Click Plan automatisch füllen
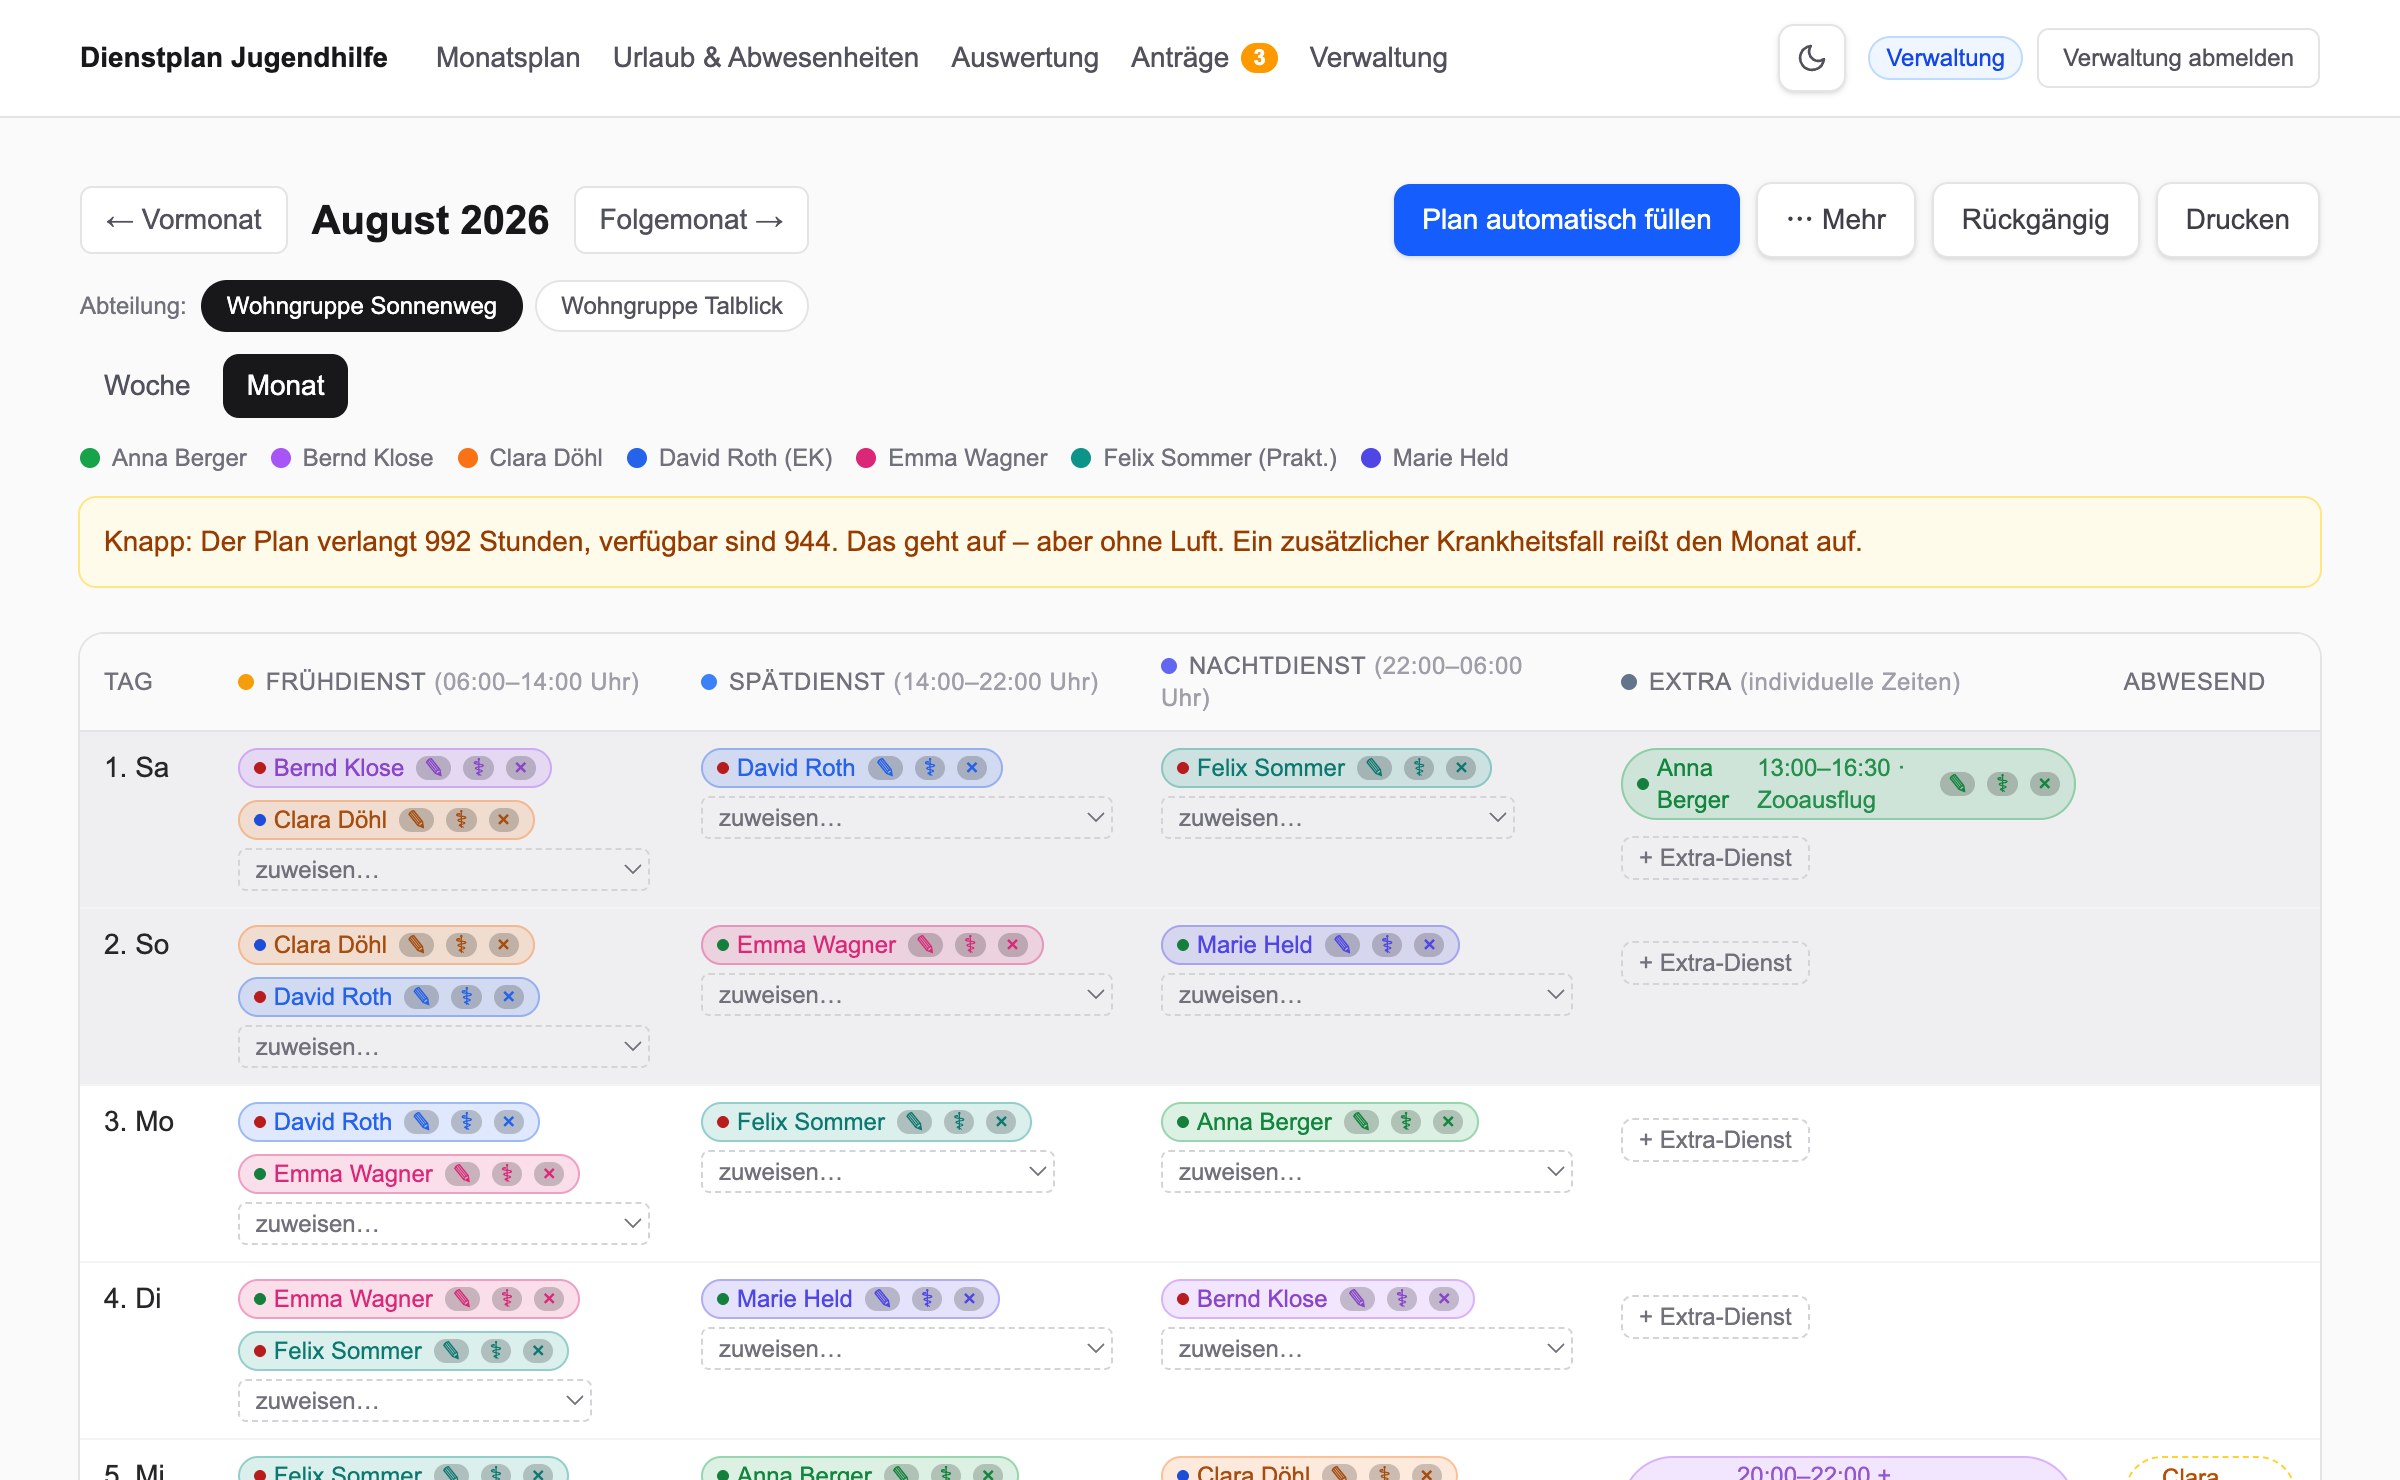Image resolution: width=2400 pixels, height=1480 pixels. tap(1567, 220)
